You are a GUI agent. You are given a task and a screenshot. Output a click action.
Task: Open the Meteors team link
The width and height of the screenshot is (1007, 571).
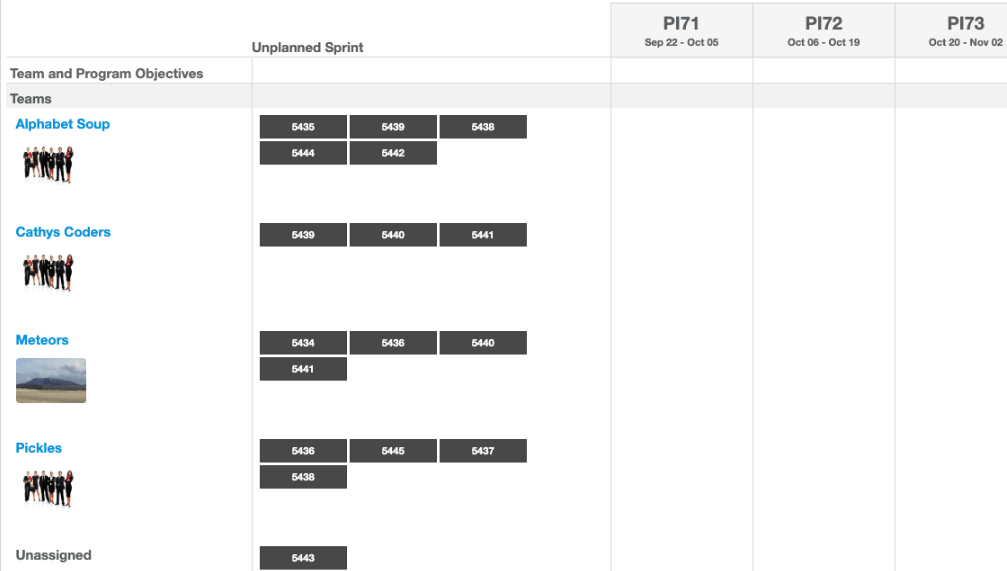pyautogui.click(x=42, y=340)
